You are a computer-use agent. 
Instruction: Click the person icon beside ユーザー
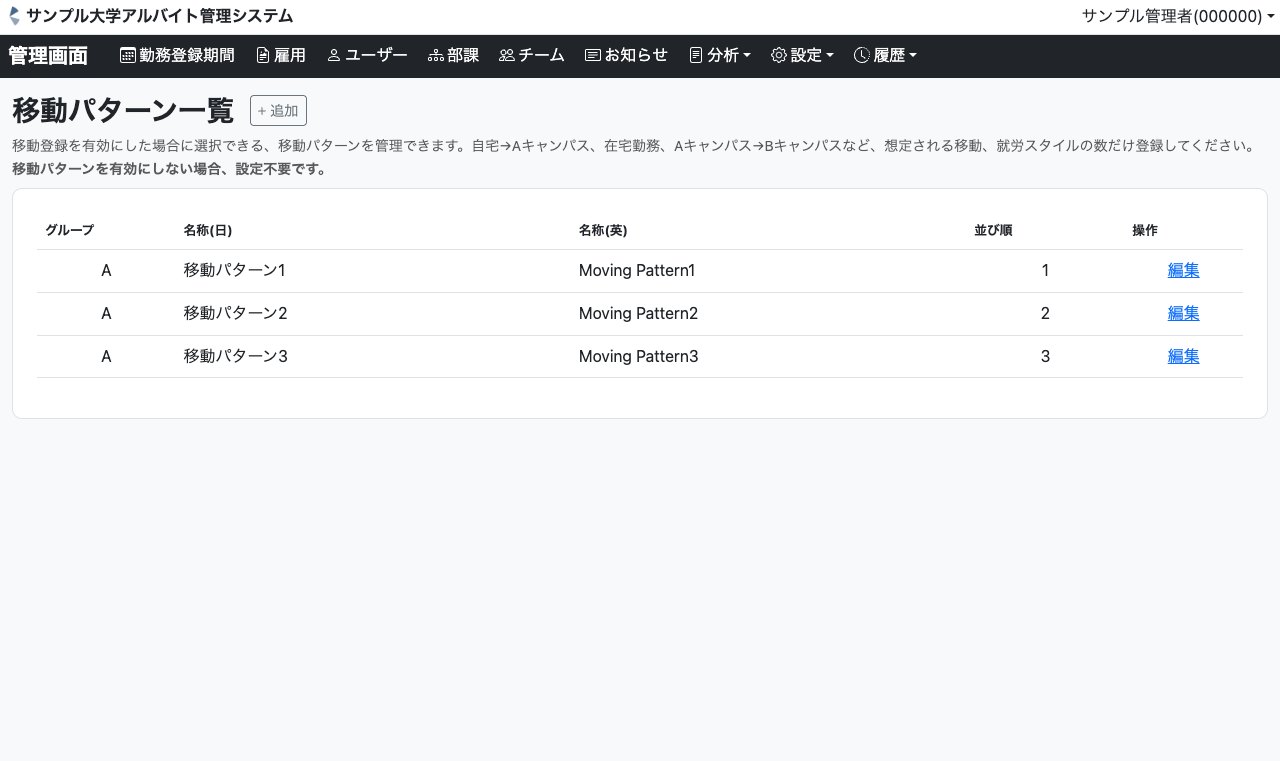point(334,56)
